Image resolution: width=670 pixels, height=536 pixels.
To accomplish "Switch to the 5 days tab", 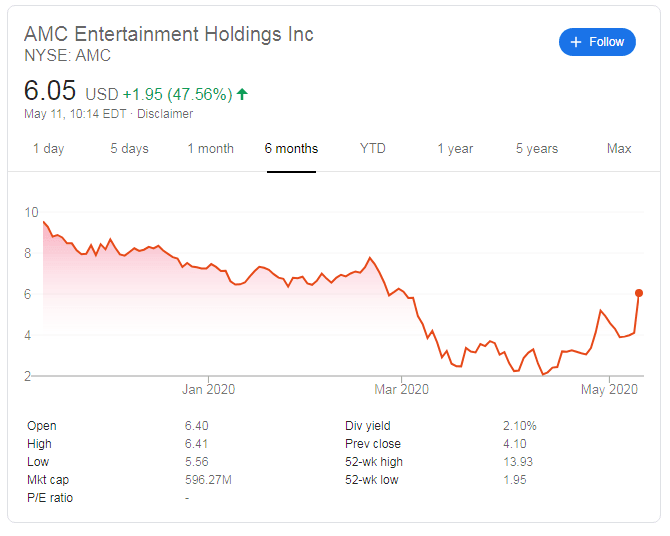I will point(129,149).
